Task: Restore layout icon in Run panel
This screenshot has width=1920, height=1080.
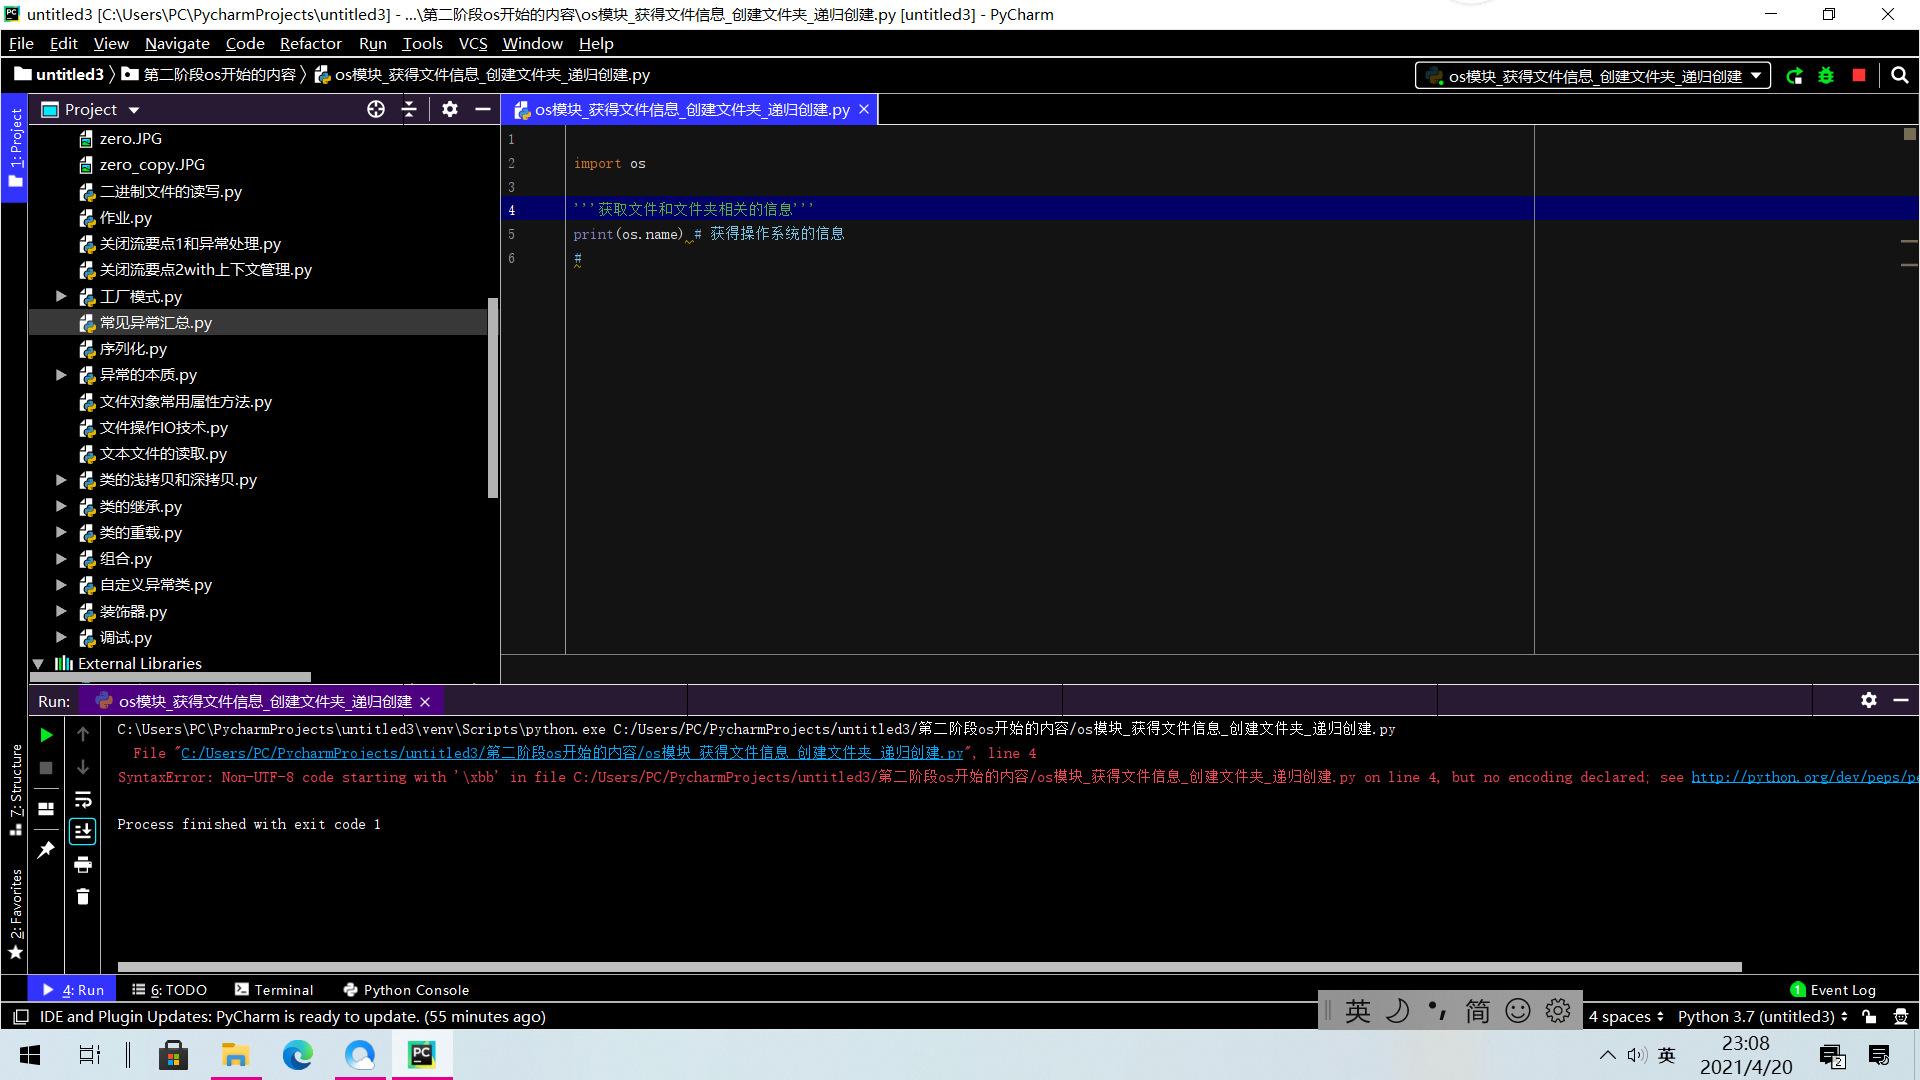Action: tap(46, 809)
